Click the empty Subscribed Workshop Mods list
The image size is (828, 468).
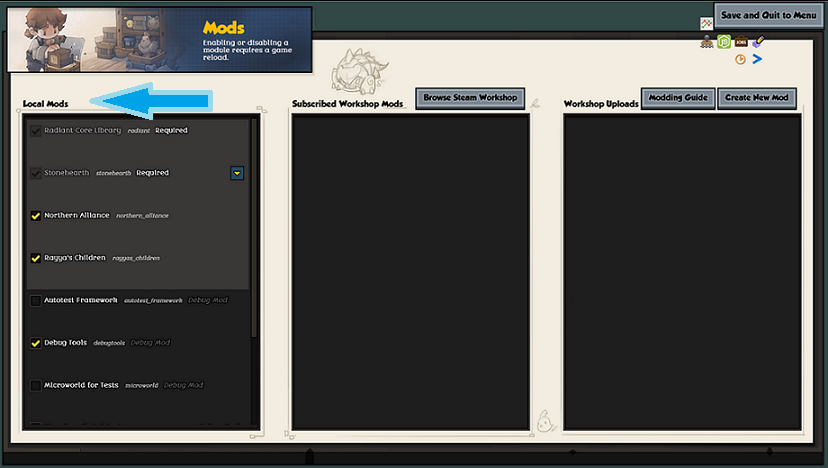pos(410,272)
